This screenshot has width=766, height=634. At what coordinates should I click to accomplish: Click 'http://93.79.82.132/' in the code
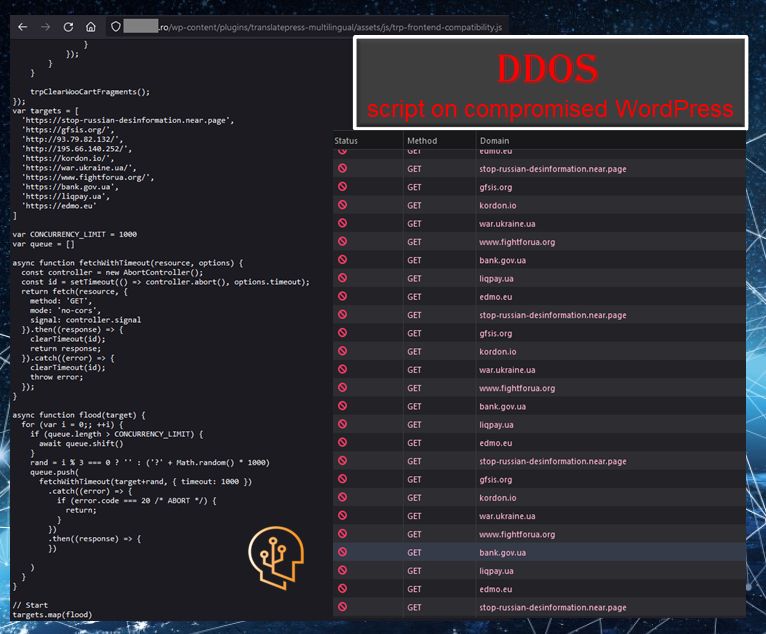click(x=72, y=139)
